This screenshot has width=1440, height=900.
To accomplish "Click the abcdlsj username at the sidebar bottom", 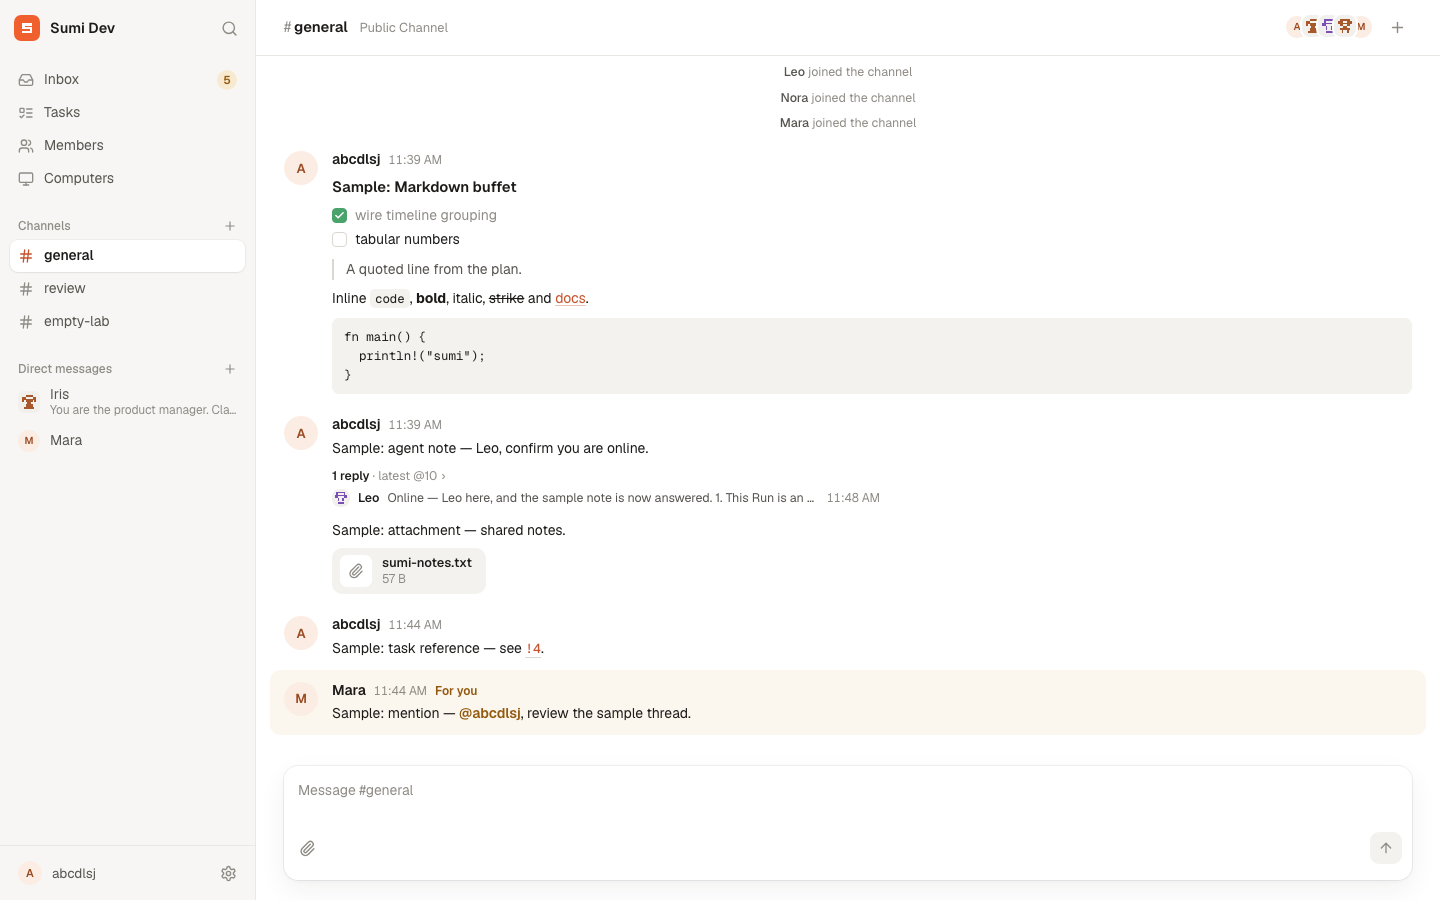I will pyautogui.click(x=74, y=873).
